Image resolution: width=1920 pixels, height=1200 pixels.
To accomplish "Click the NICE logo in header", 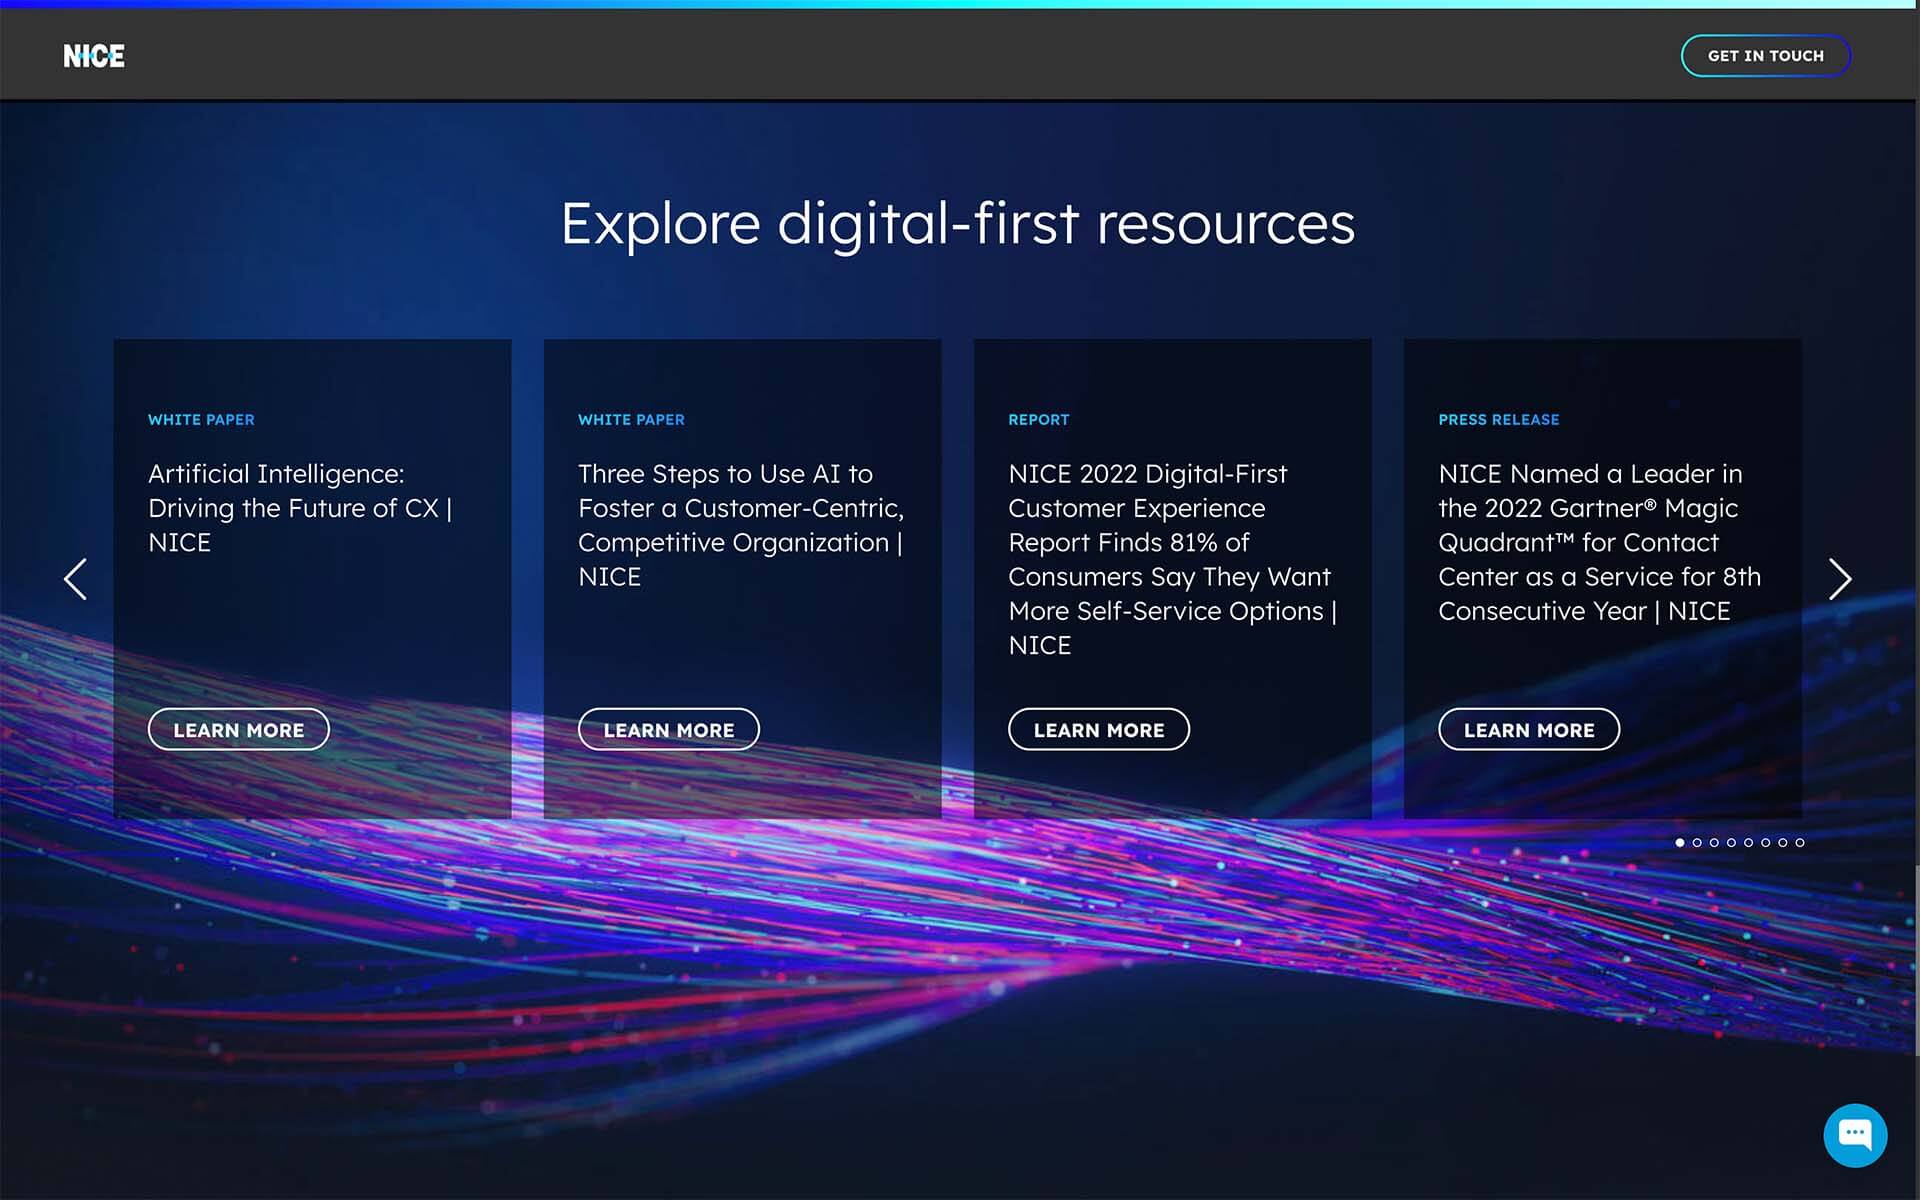I will (x=94, y=56).
